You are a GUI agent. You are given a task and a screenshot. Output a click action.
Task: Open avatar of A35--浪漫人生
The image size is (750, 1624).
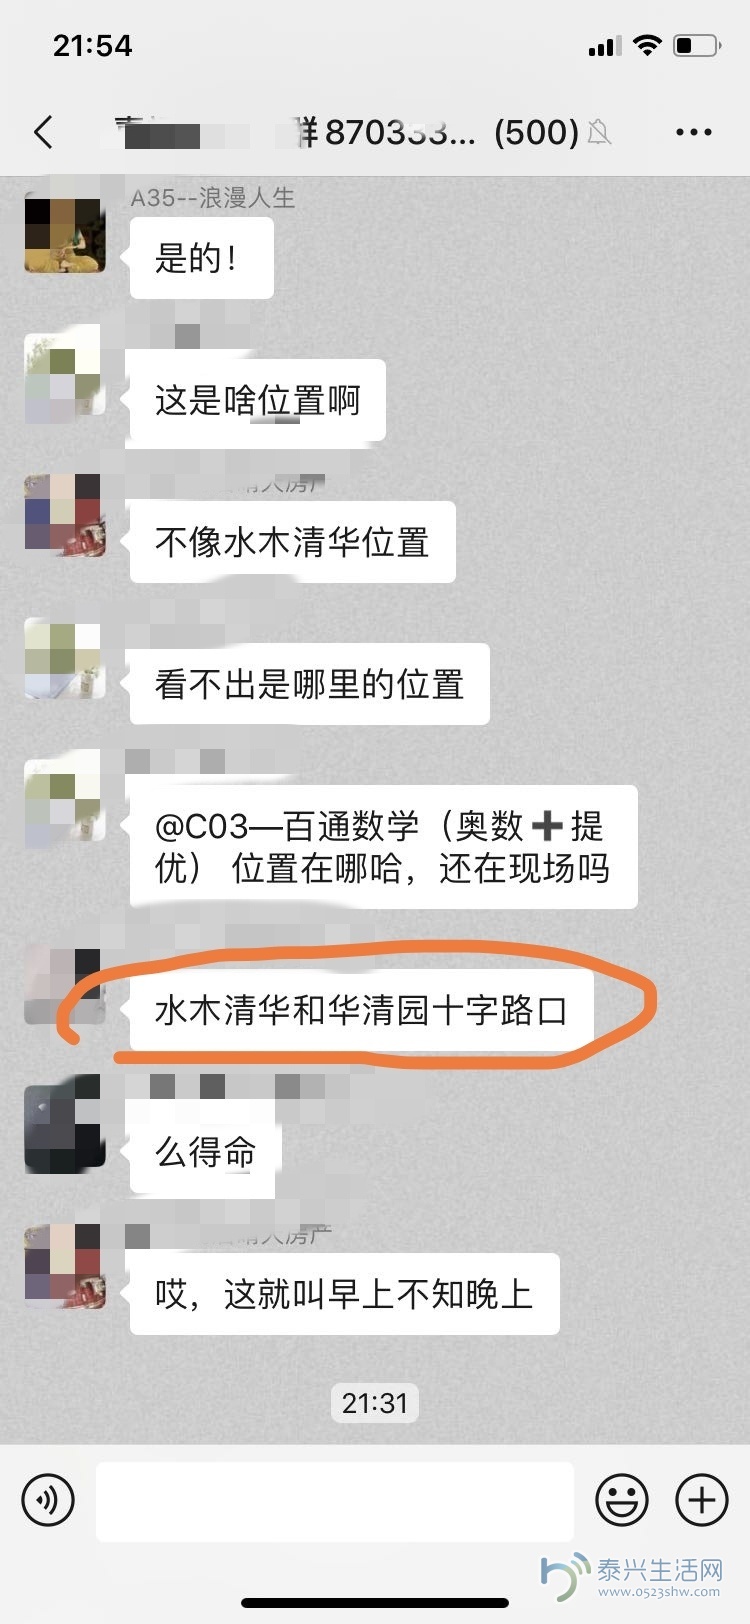click(64, 234)
